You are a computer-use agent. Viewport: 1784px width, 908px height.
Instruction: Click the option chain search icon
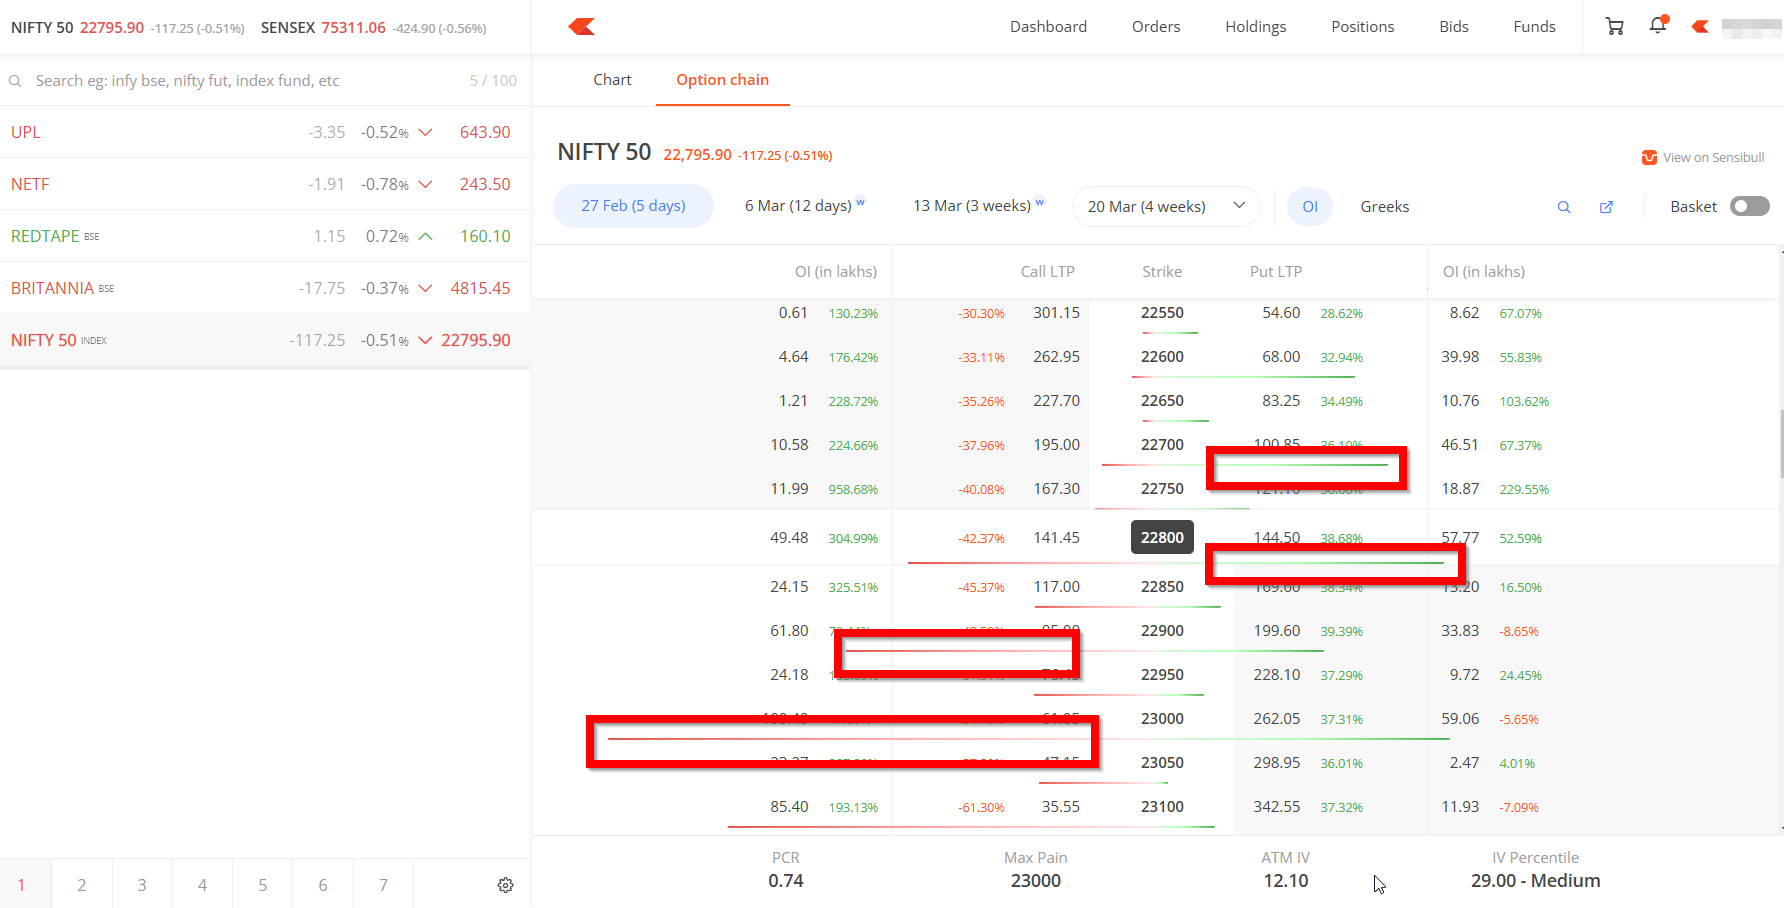[1564, 207]
